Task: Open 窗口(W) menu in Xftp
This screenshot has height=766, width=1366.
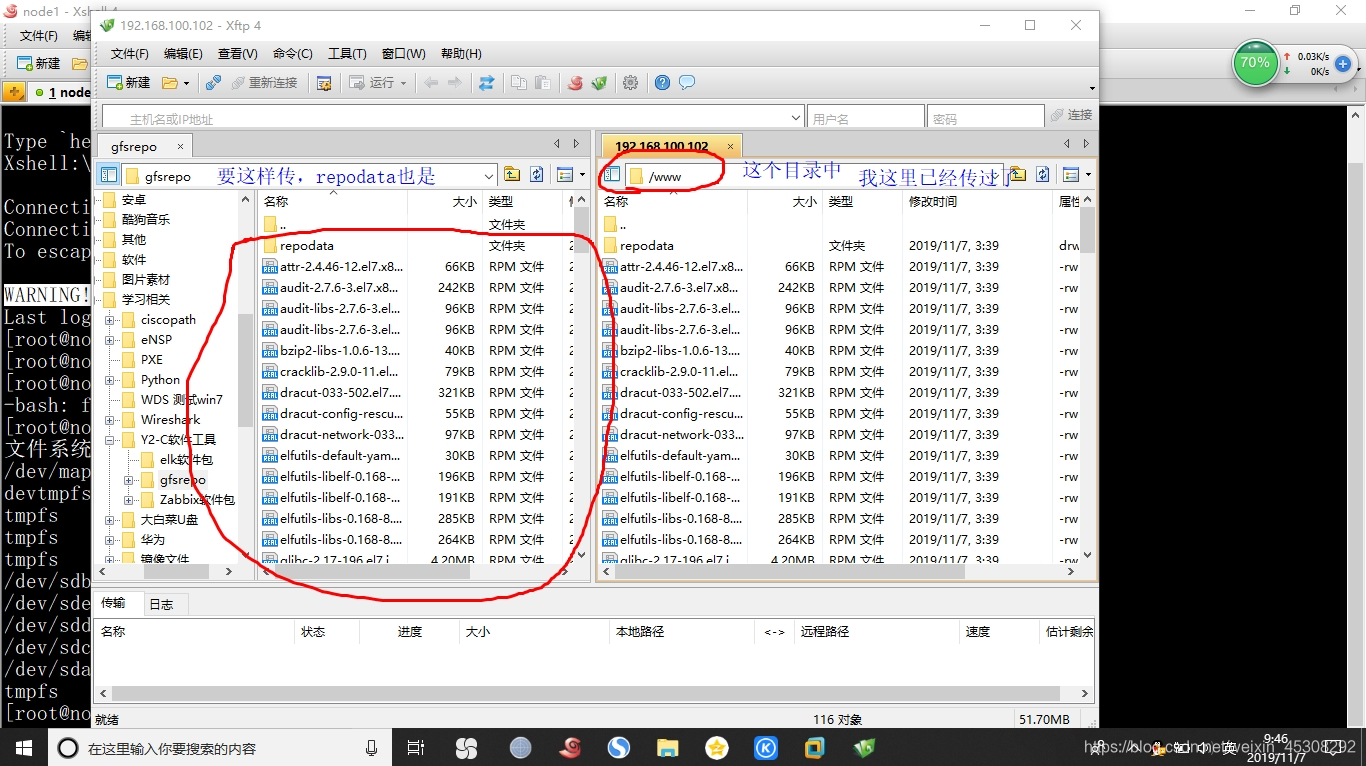Action: tap(403, 54)
